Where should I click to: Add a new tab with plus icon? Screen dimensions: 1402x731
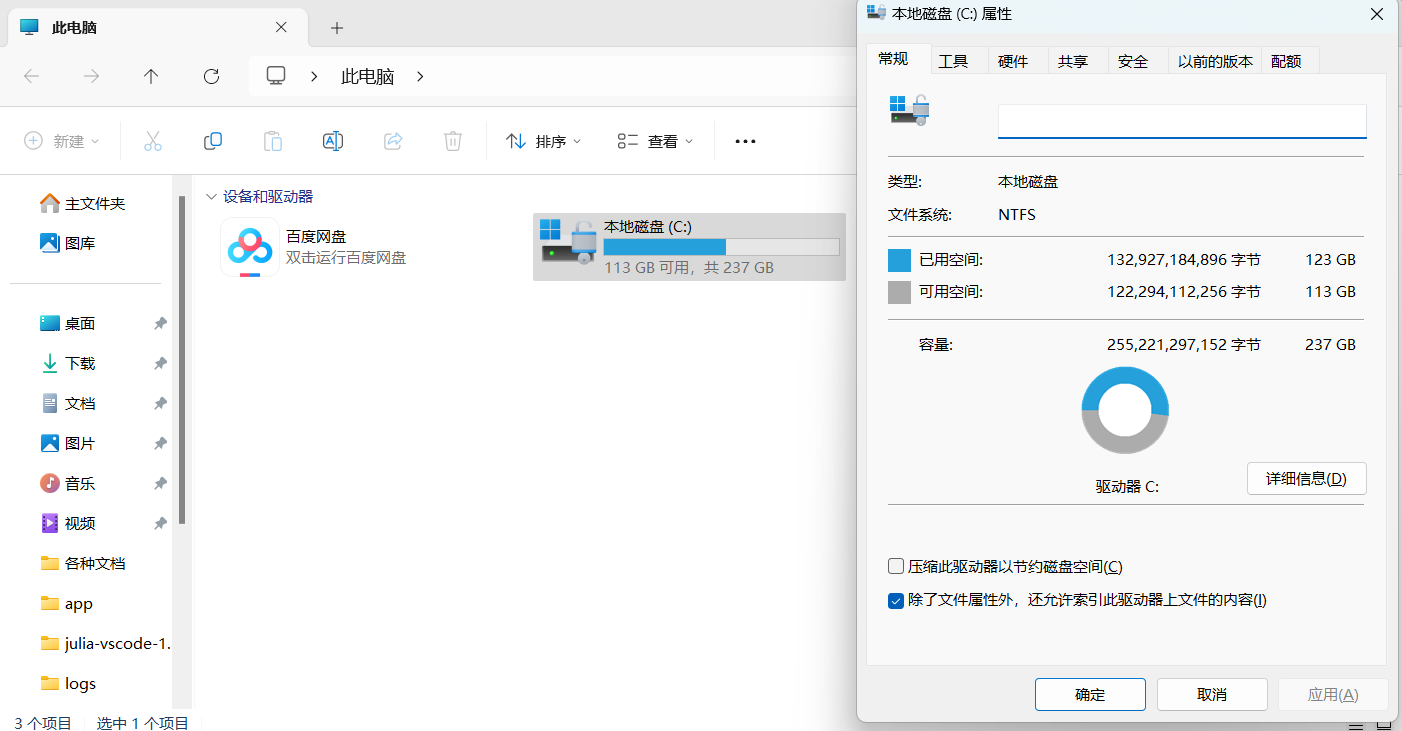pos(337,28)
